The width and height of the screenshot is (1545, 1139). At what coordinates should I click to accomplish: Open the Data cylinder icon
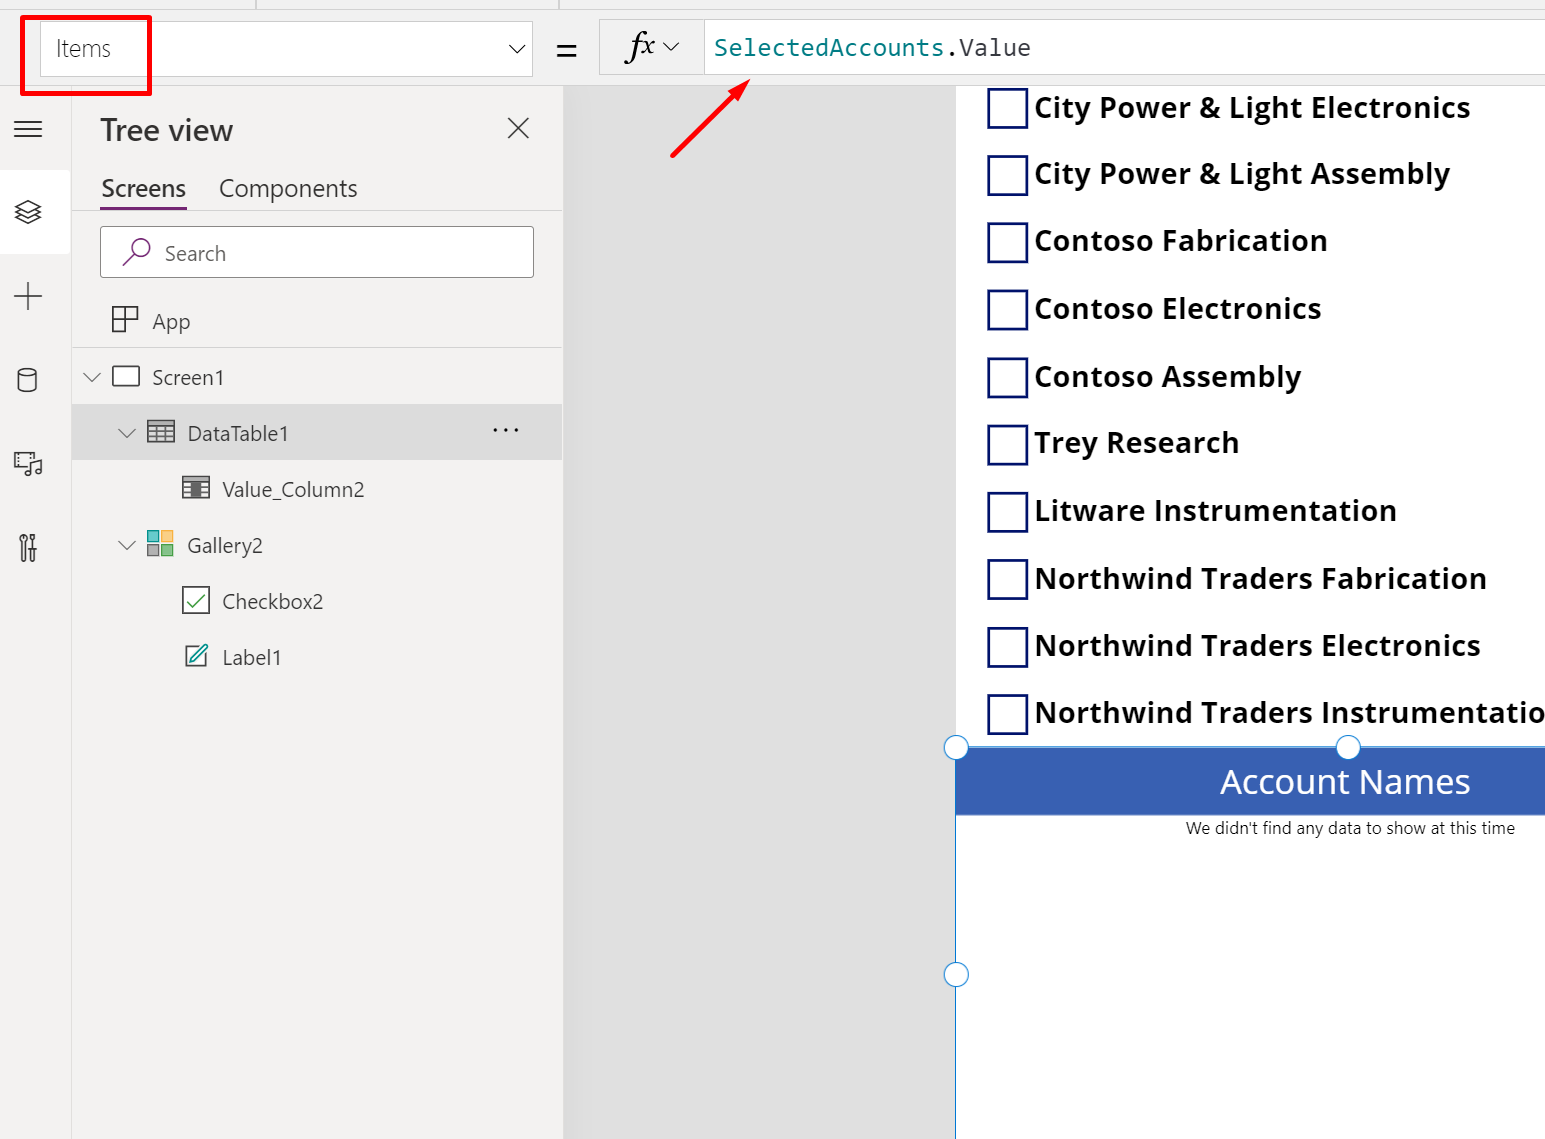click(28, 380)
